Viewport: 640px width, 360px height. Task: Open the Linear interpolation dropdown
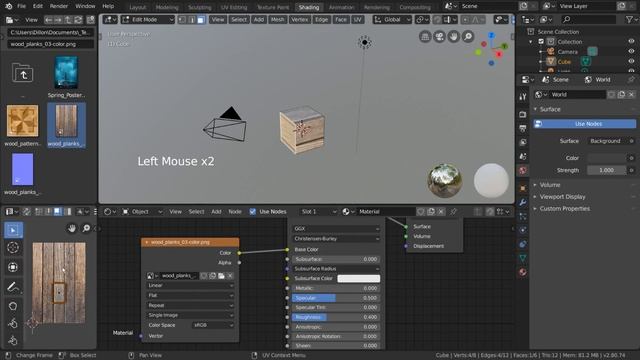191,285
